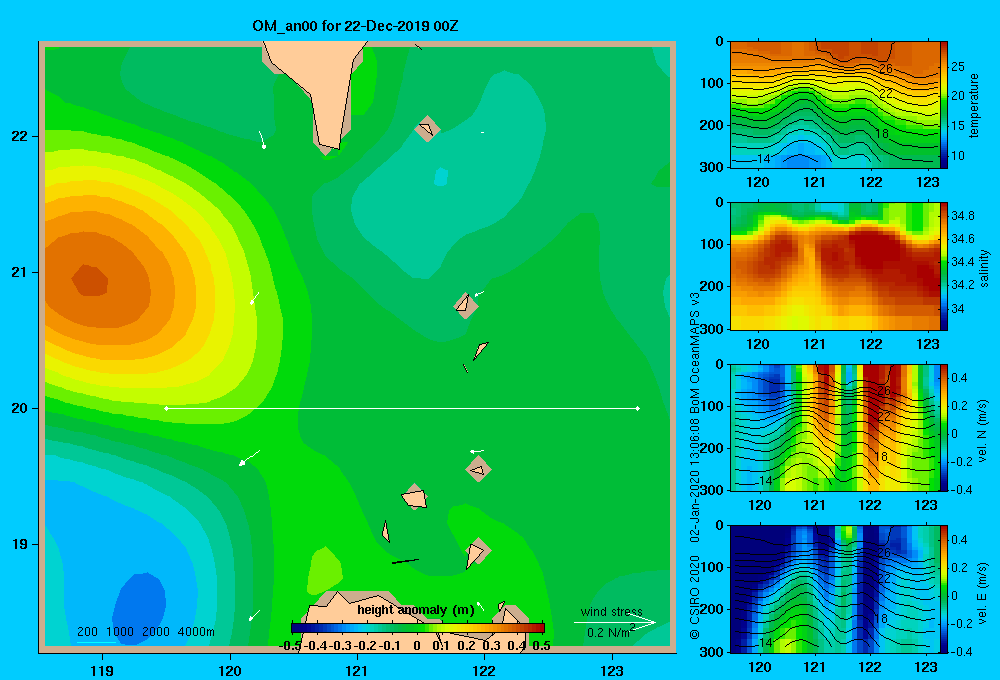1000x680 pixels.
Task: Click latitude label 21 on main map
Action: point(19,272)
